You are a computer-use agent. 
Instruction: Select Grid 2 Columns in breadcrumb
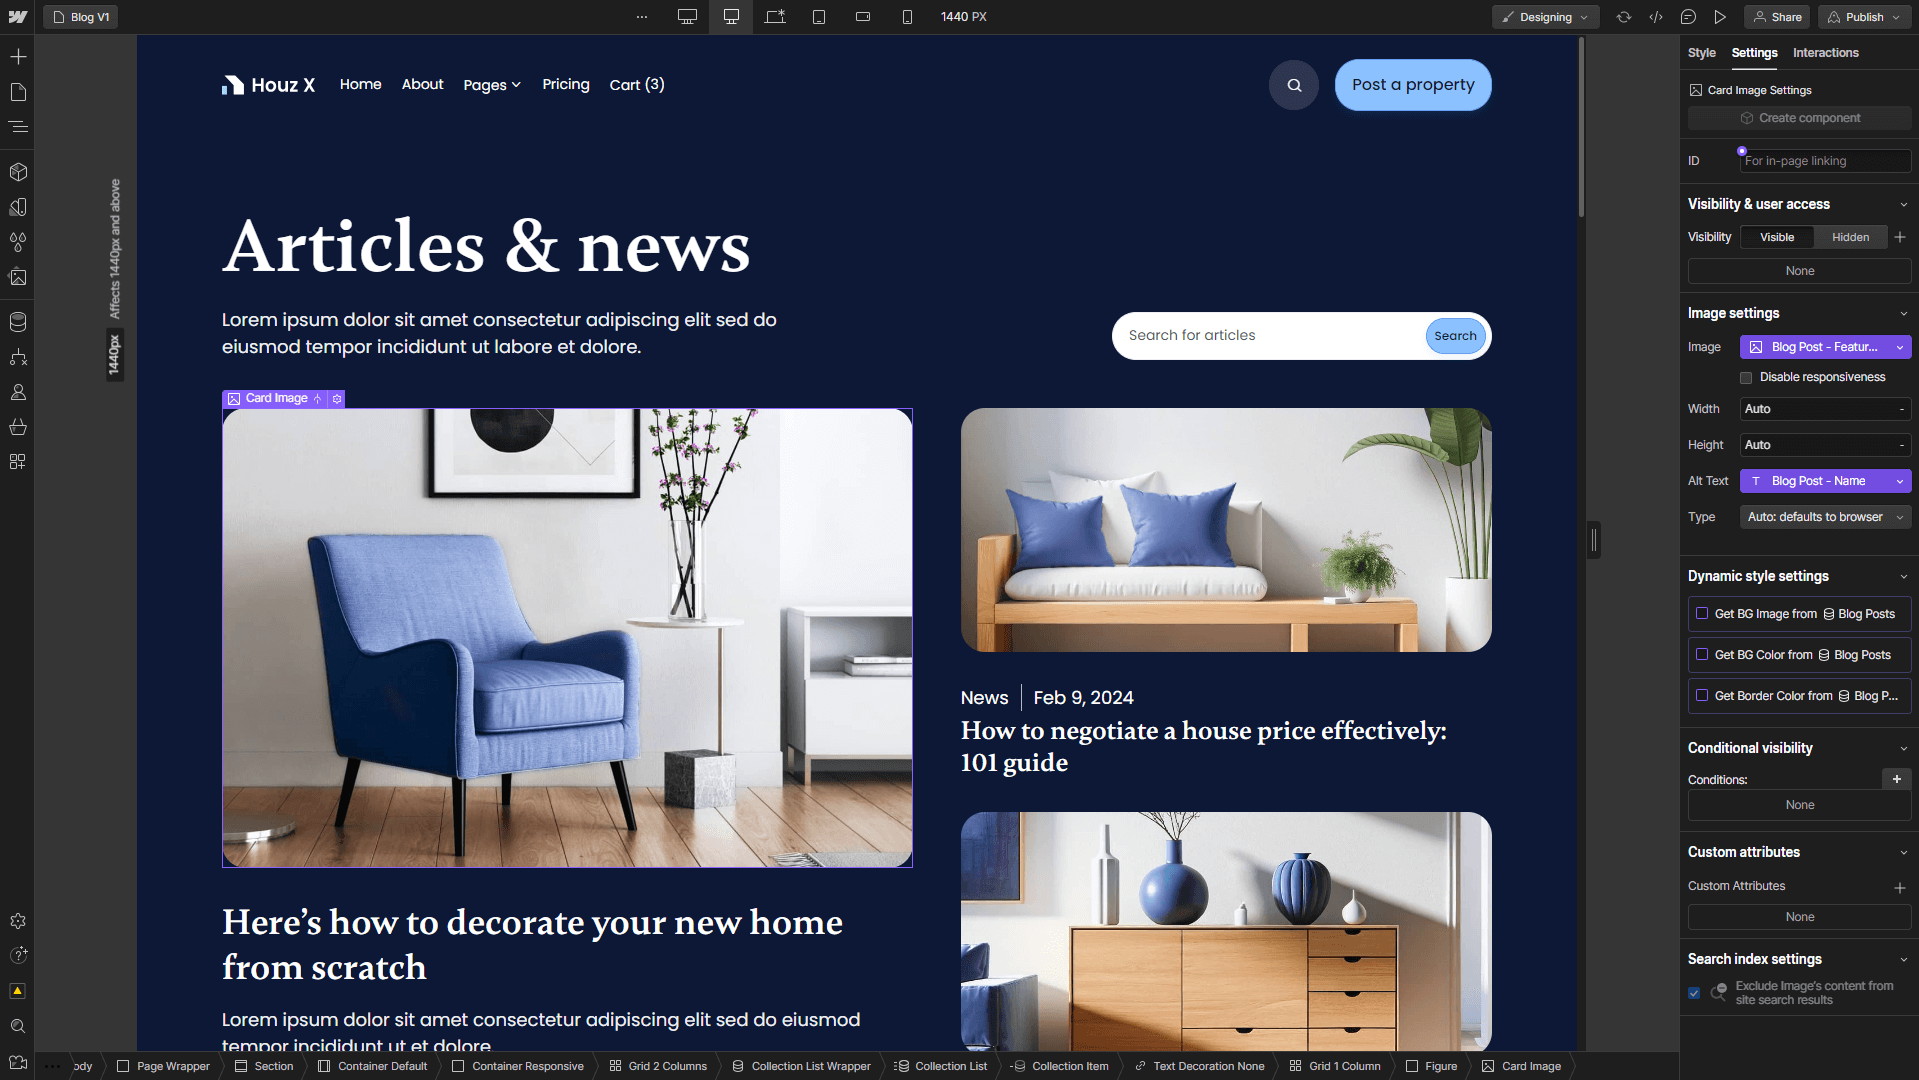click(658, 1066)
